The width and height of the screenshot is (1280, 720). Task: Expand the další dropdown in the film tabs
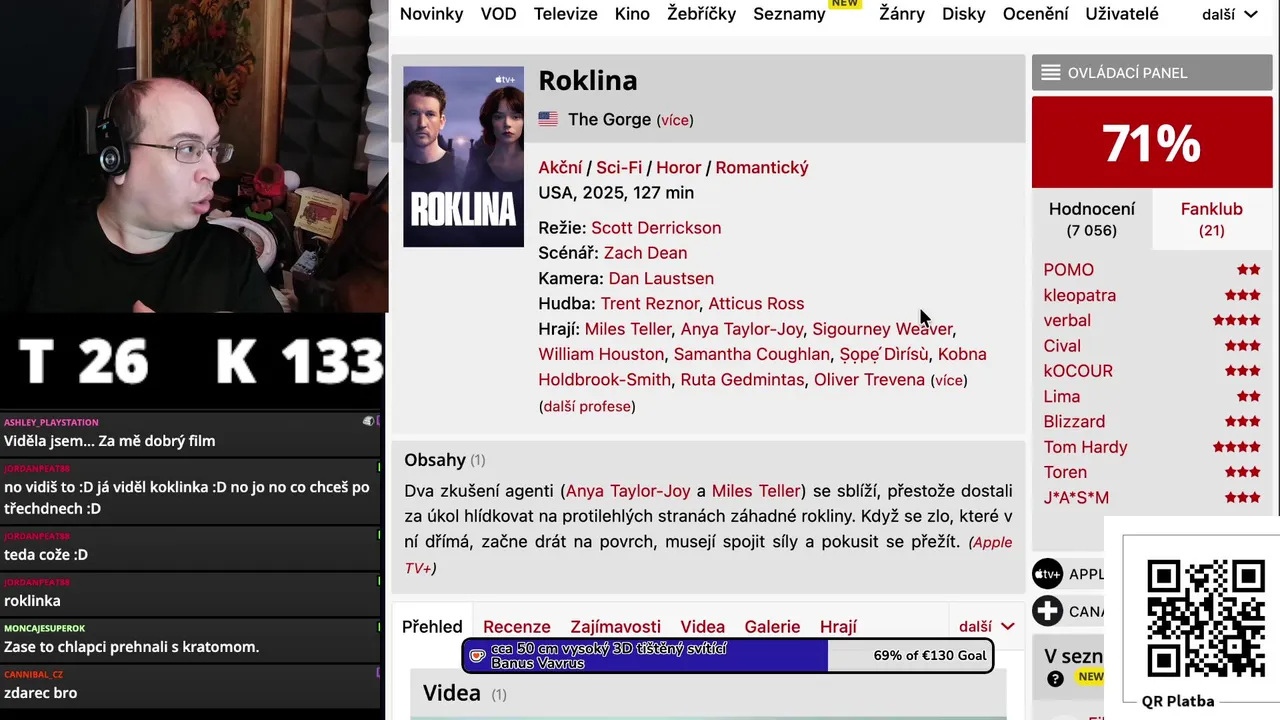[x=987, y=626]
